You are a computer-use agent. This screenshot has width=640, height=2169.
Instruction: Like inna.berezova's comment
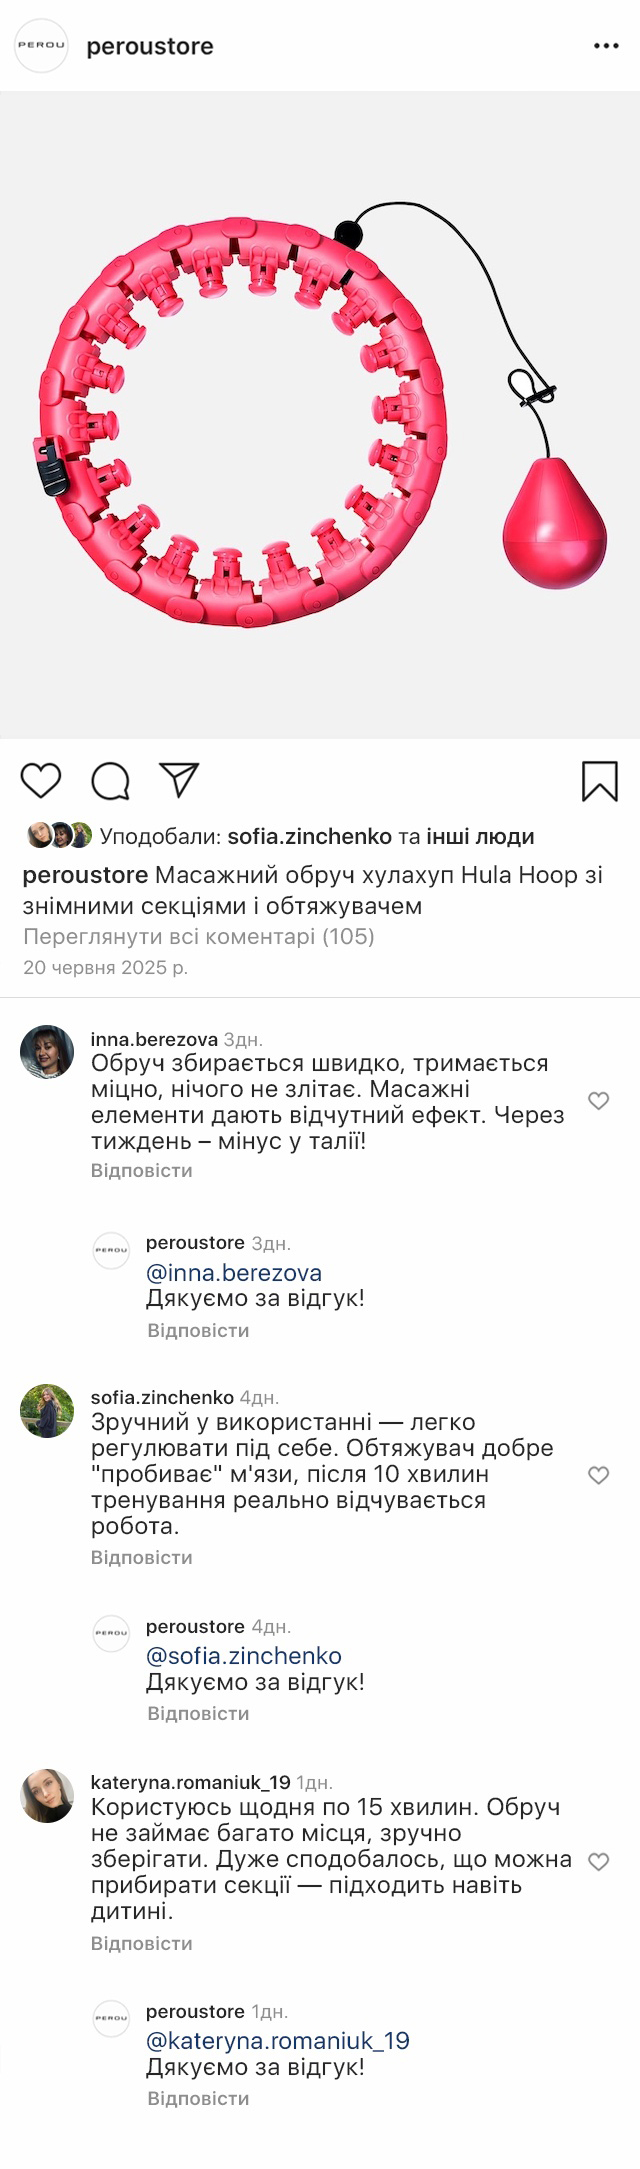598,1101
